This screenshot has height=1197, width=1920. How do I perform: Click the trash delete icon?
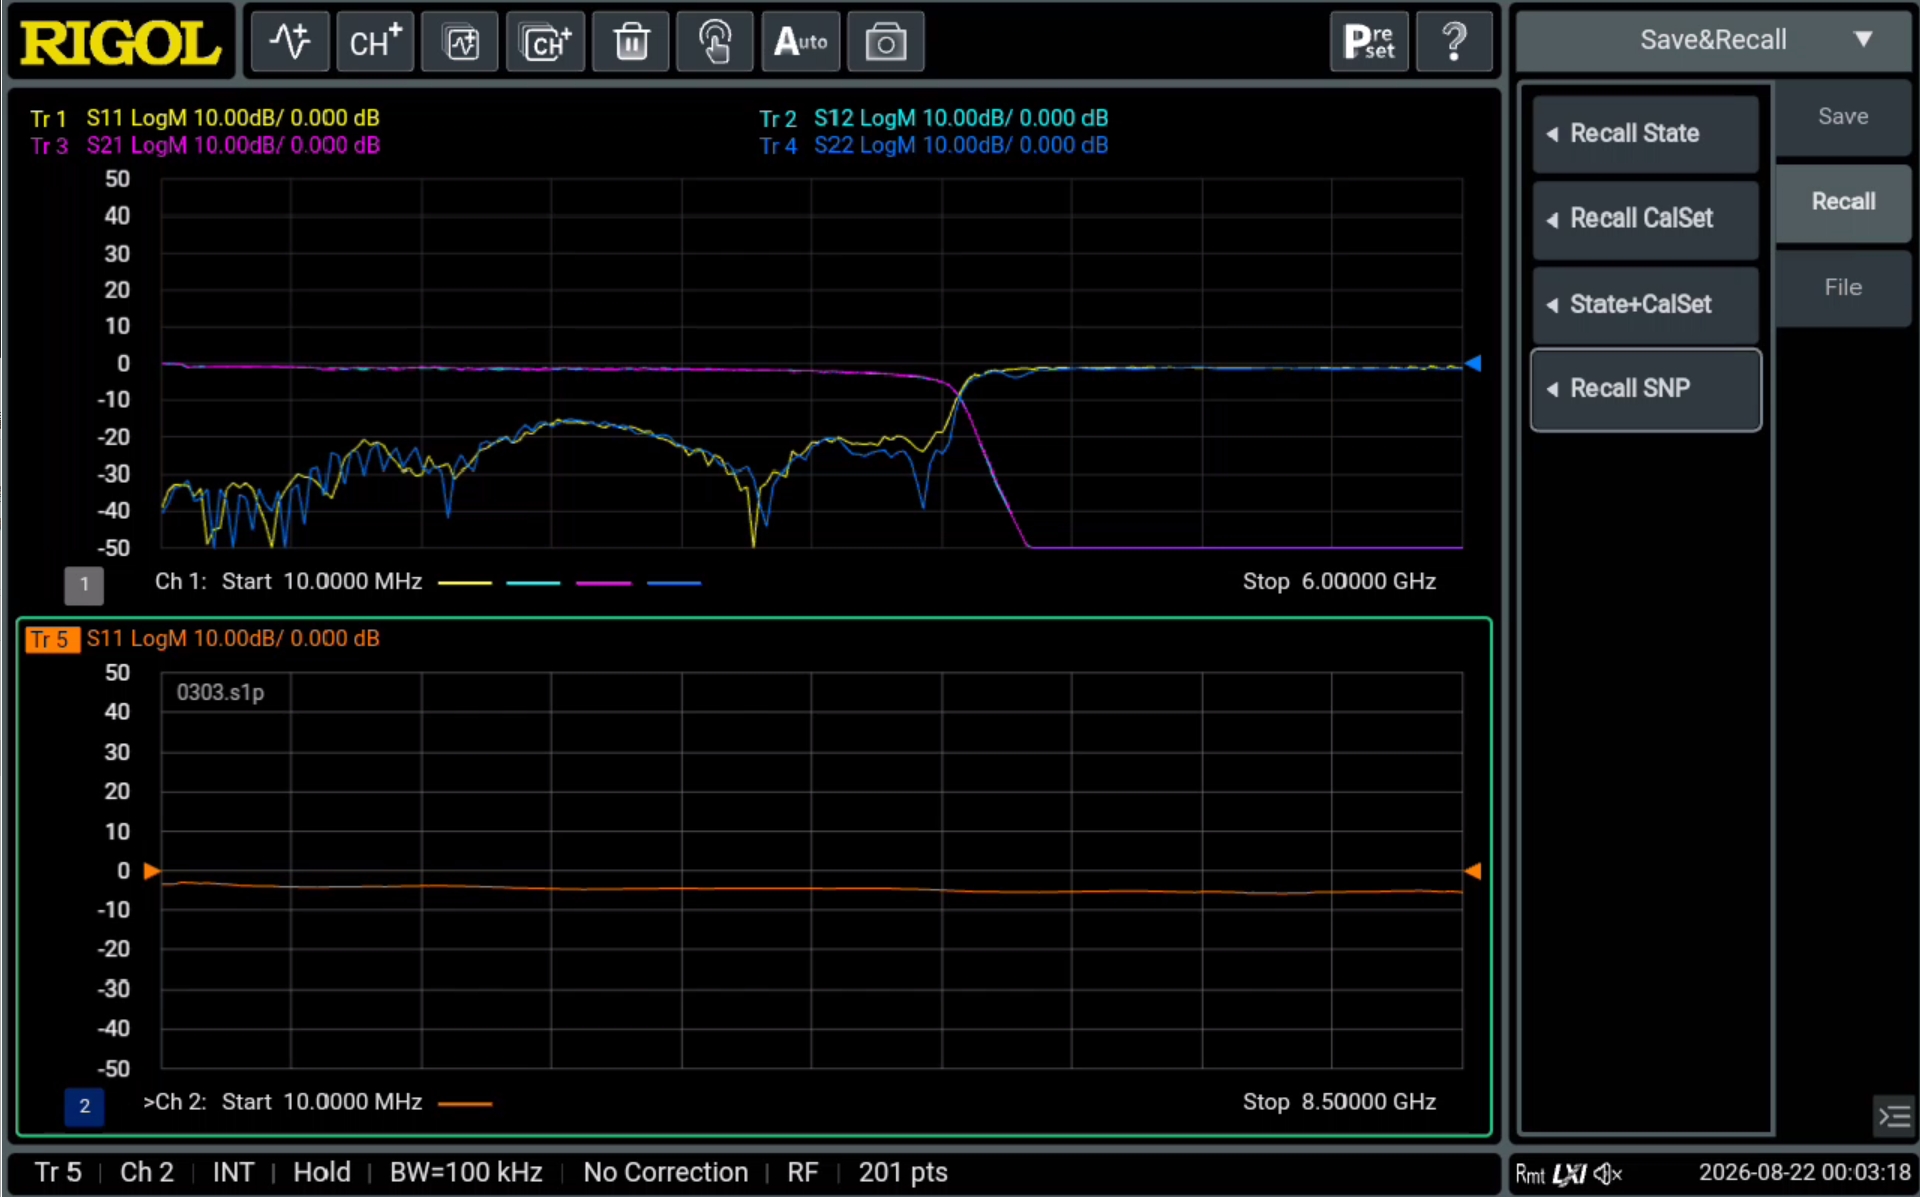click(x=631, y=42)
